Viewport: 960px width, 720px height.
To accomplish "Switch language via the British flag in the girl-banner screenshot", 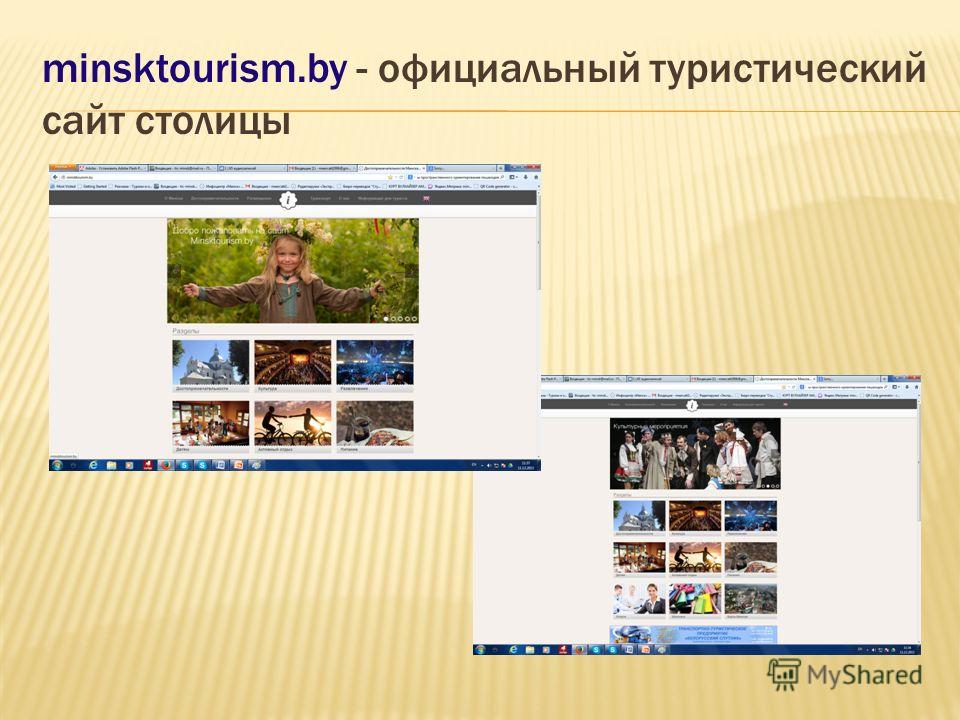I will tap(426, 198).
